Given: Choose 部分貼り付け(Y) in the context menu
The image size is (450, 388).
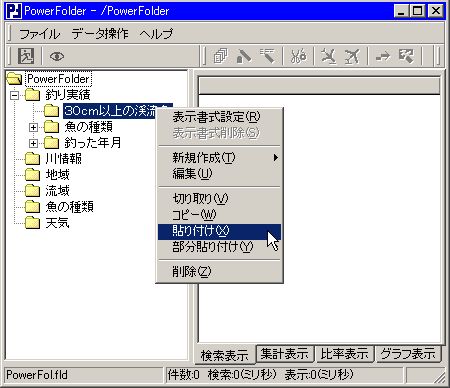Looking at the screenshot, I should [219, 247].
